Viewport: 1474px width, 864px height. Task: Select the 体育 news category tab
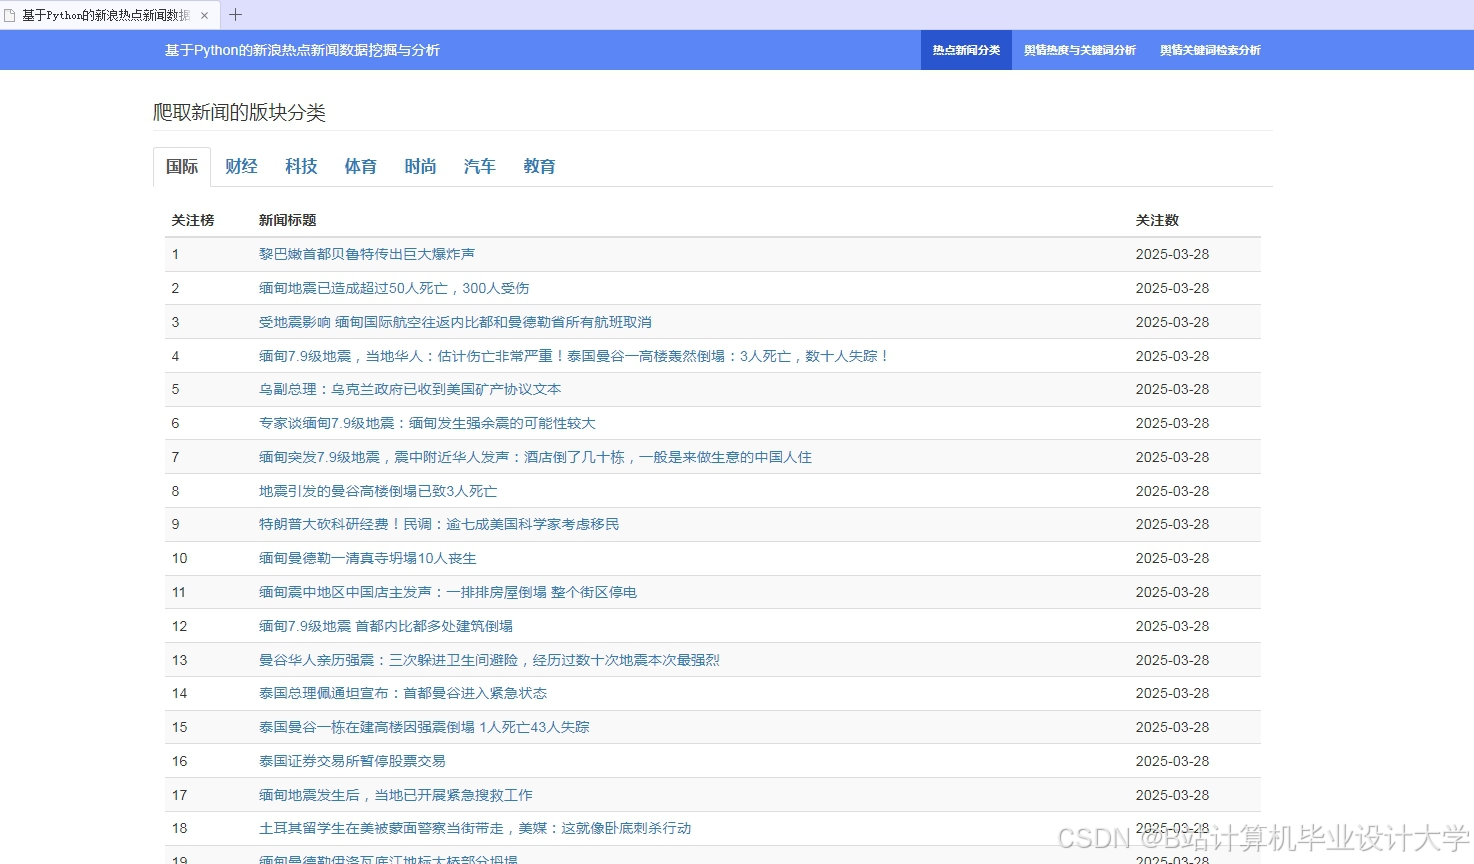tap(360, 166)
